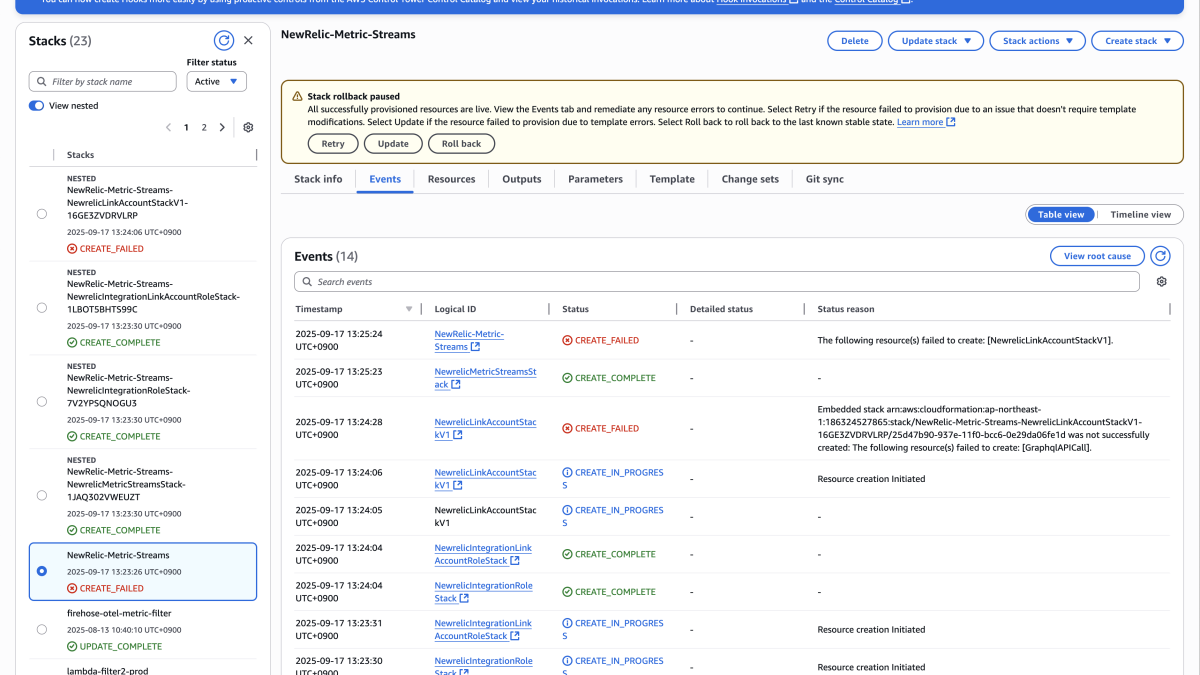Image resolution: width=1200 pixels, height=675 pixels.
Task: Click the Logical ID column header
Action: [x=455, y=309]
